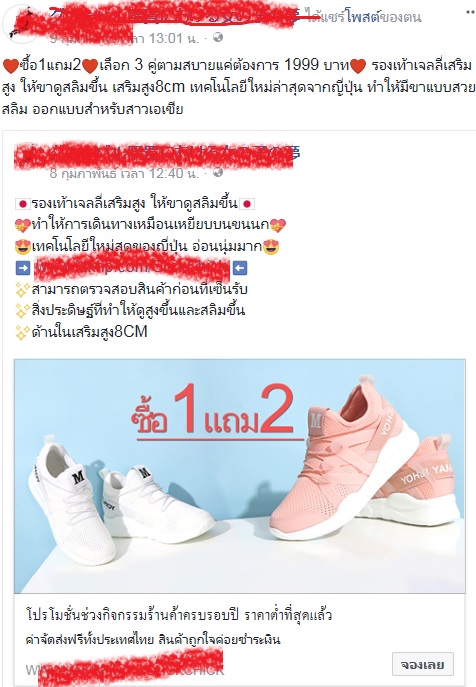476x687 pixels.
Task: Open the sneaker promotion image
Action: tap(240, 476)
